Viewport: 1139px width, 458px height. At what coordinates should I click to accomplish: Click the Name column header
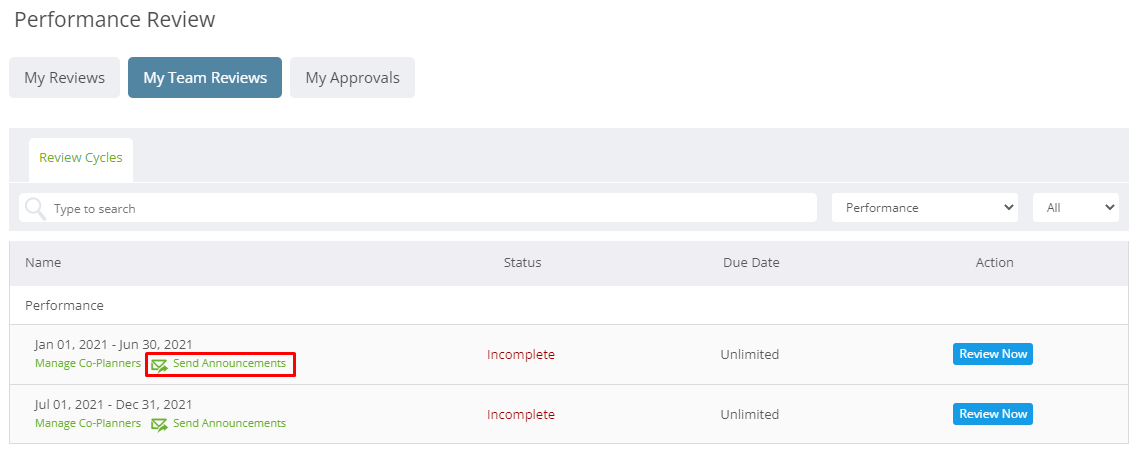tap(43, 263)
